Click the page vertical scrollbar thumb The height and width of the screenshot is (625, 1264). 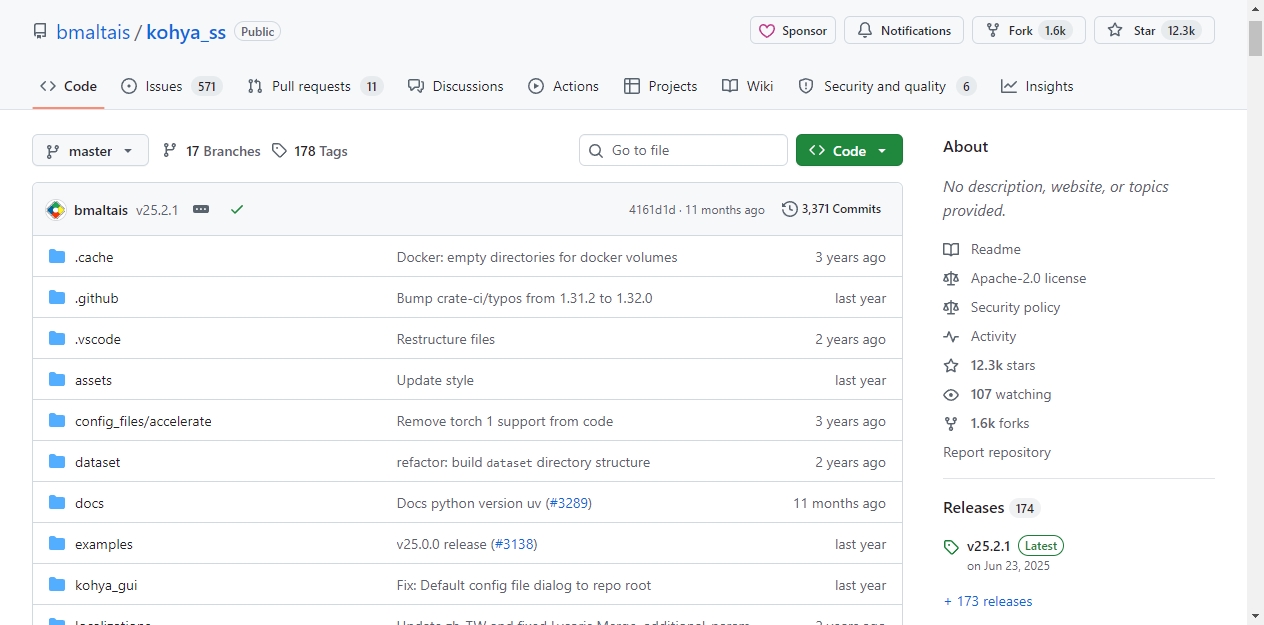[x=1256, y=38]
